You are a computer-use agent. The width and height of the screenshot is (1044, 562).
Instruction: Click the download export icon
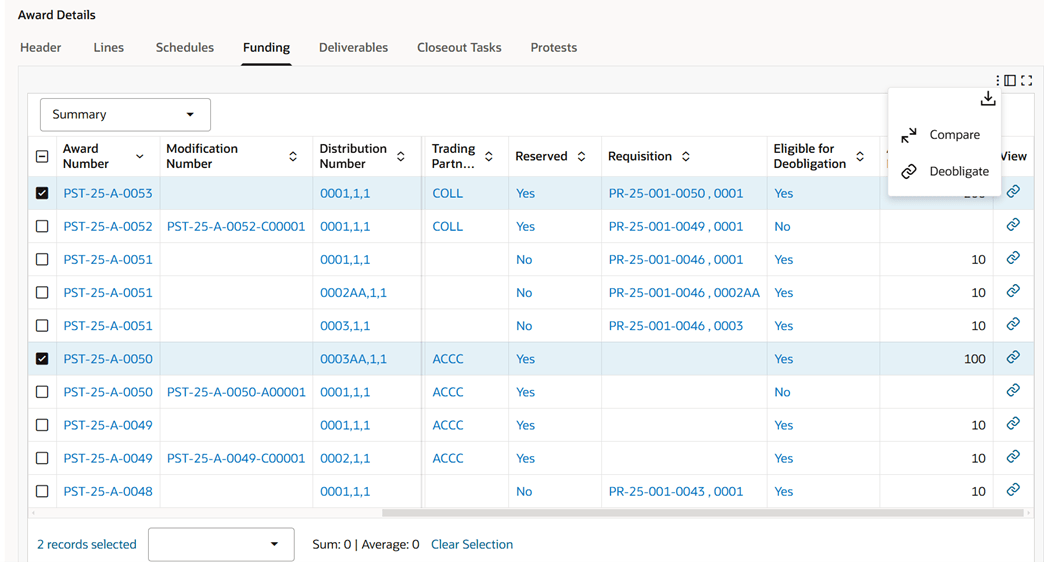[x=988, y=99]
